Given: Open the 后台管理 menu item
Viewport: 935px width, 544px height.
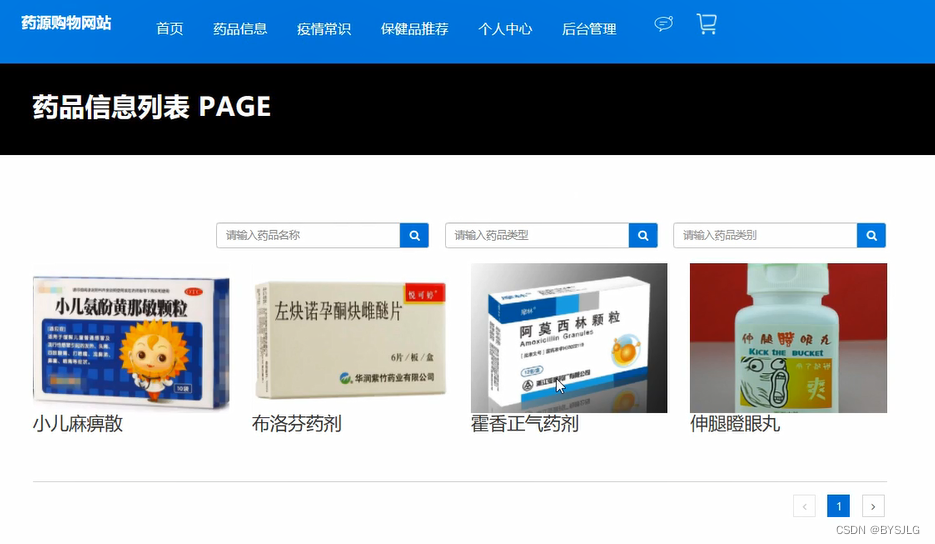Looking at the screenshot, I should pyautogui.click(x=589, y=29).
